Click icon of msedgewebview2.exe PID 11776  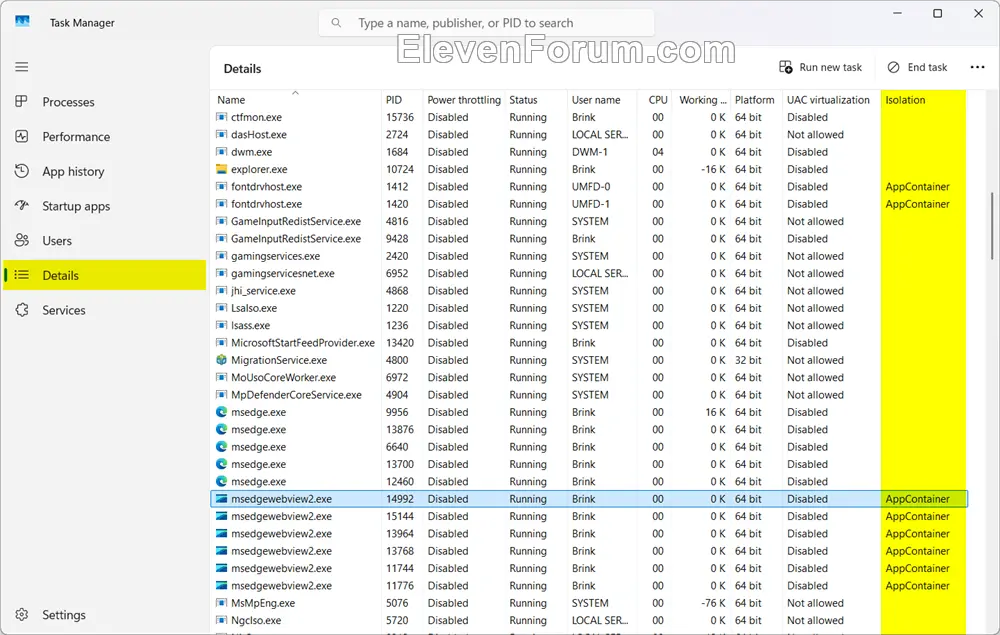(x=221, y=585)
